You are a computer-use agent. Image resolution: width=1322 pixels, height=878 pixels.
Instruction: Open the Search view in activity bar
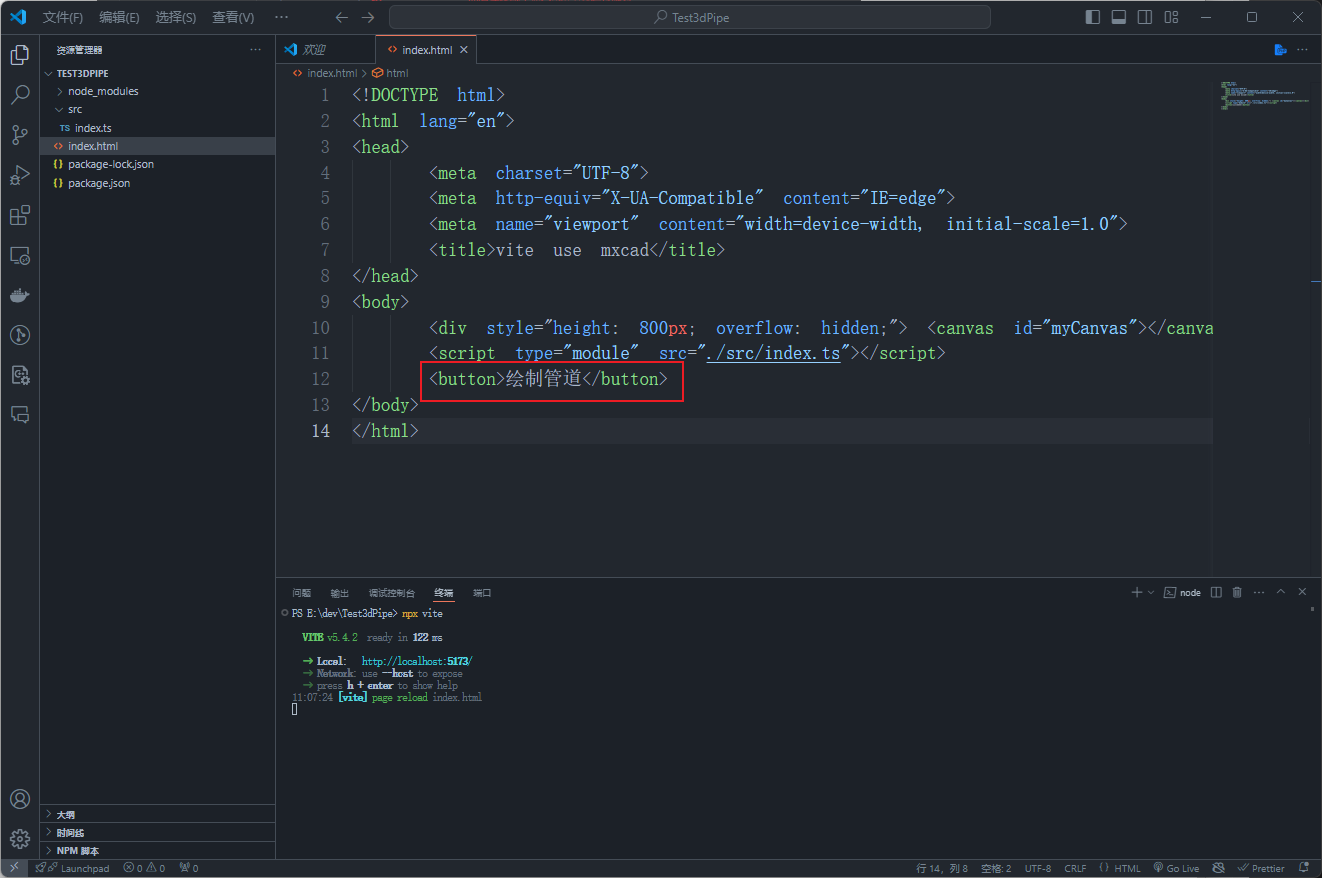19,95
